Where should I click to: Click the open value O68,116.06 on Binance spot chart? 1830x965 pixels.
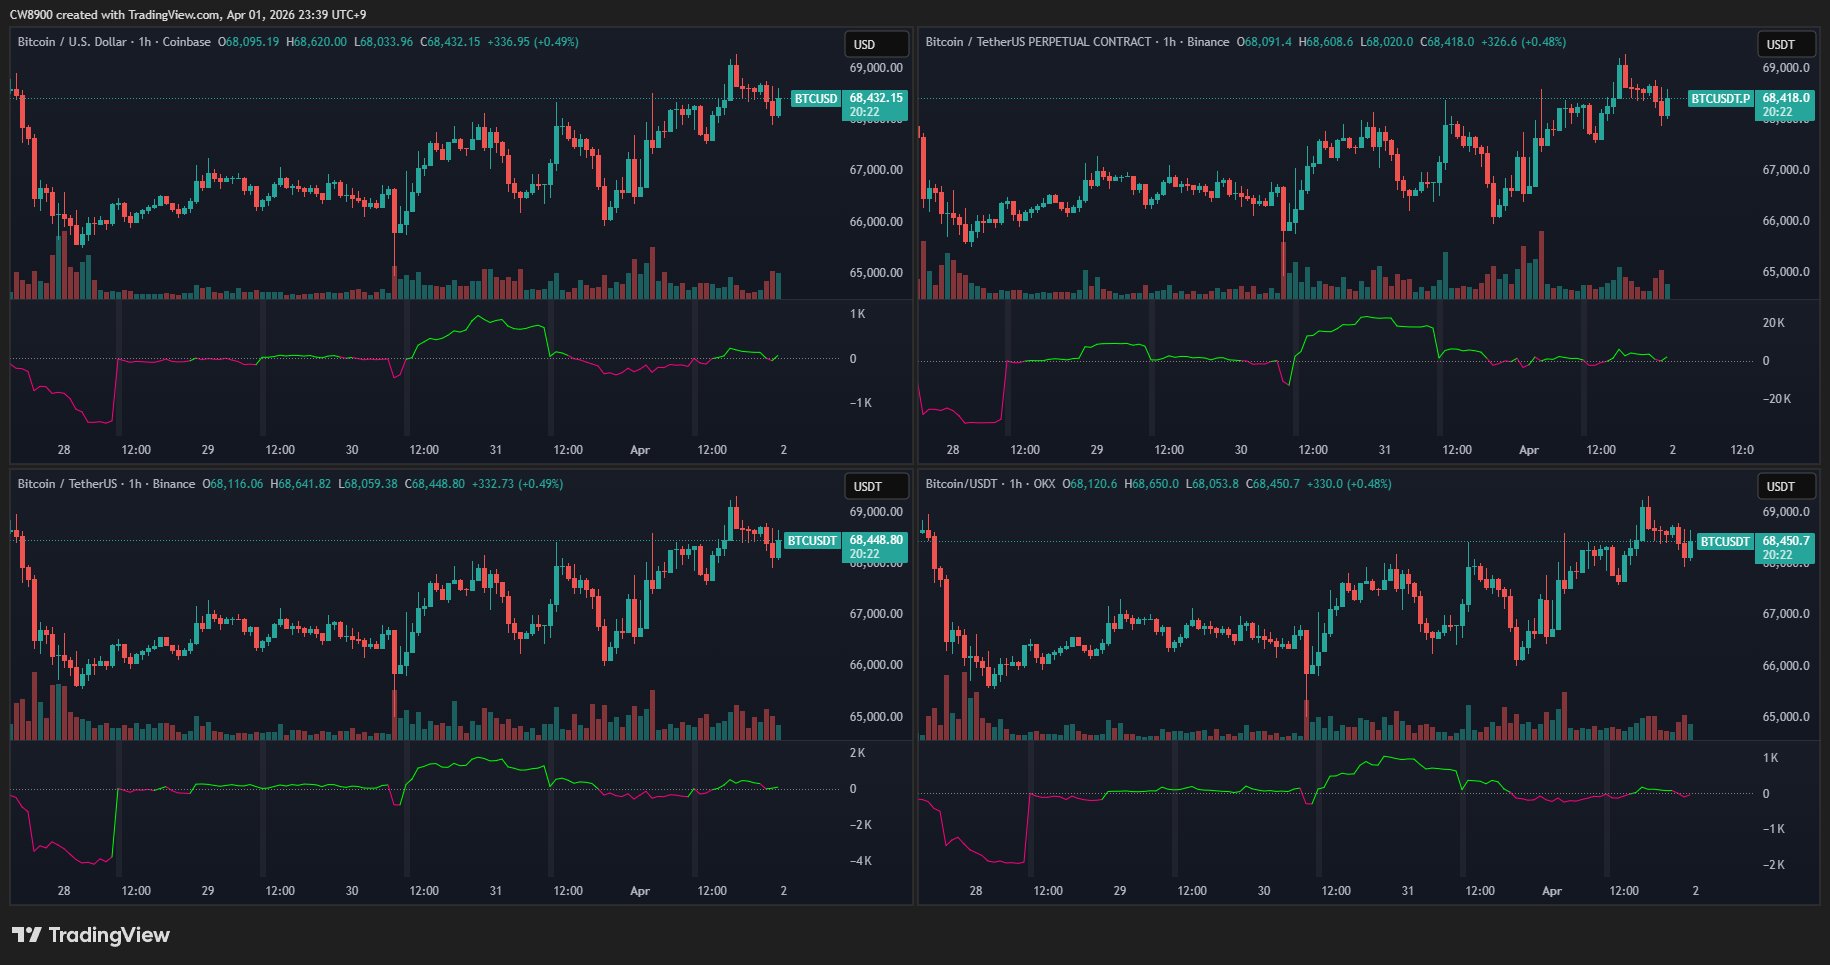tap(233, 484)
